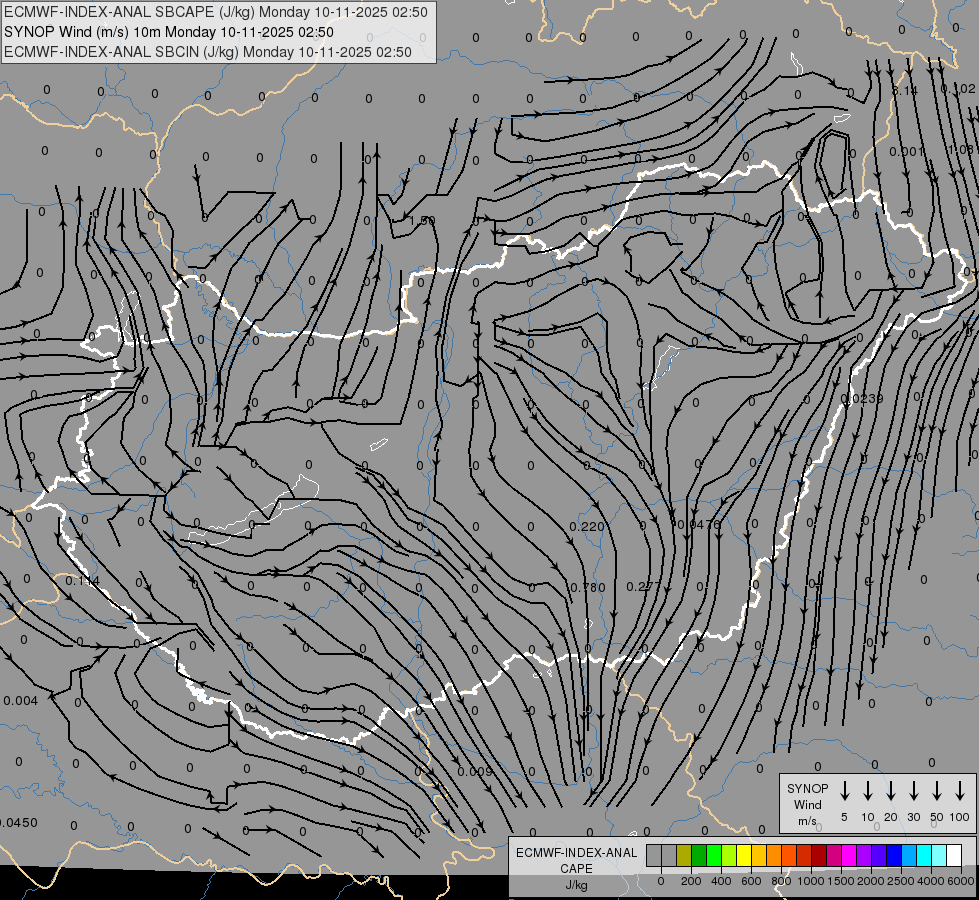The image size is (979, 900).
Task: Click the 5 m/s wind arrow in legend
Action: click(x=844, y=791)
